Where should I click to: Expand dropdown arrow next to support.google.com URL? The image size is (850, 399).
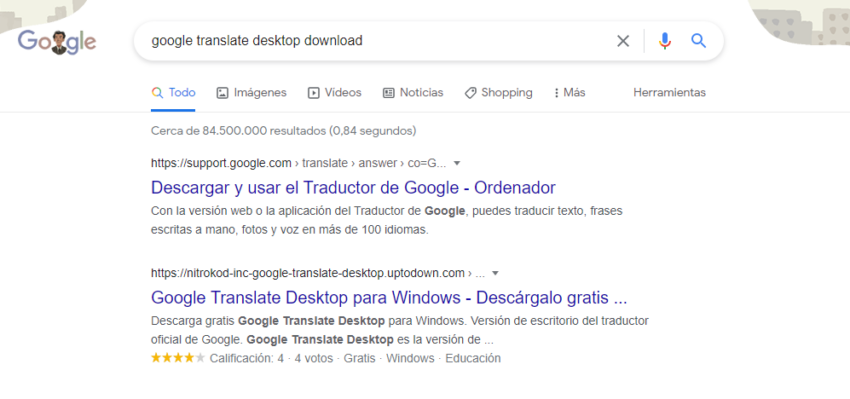(x=457, y=163)
